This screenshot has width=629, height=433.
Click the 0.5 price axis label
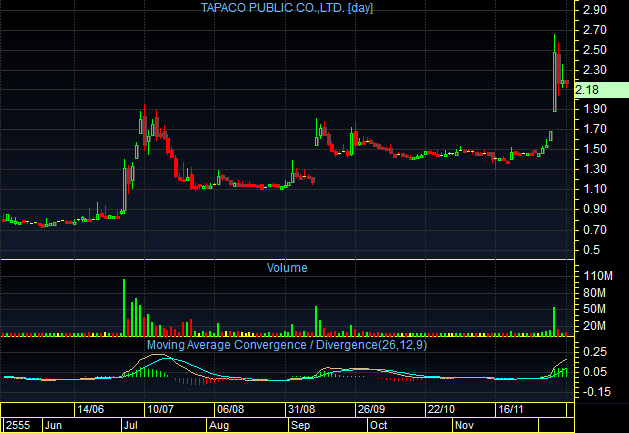[591, 250]
